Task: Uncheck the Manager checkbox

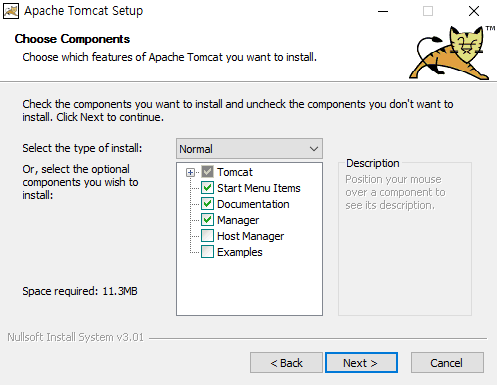Action: point(207,220)
